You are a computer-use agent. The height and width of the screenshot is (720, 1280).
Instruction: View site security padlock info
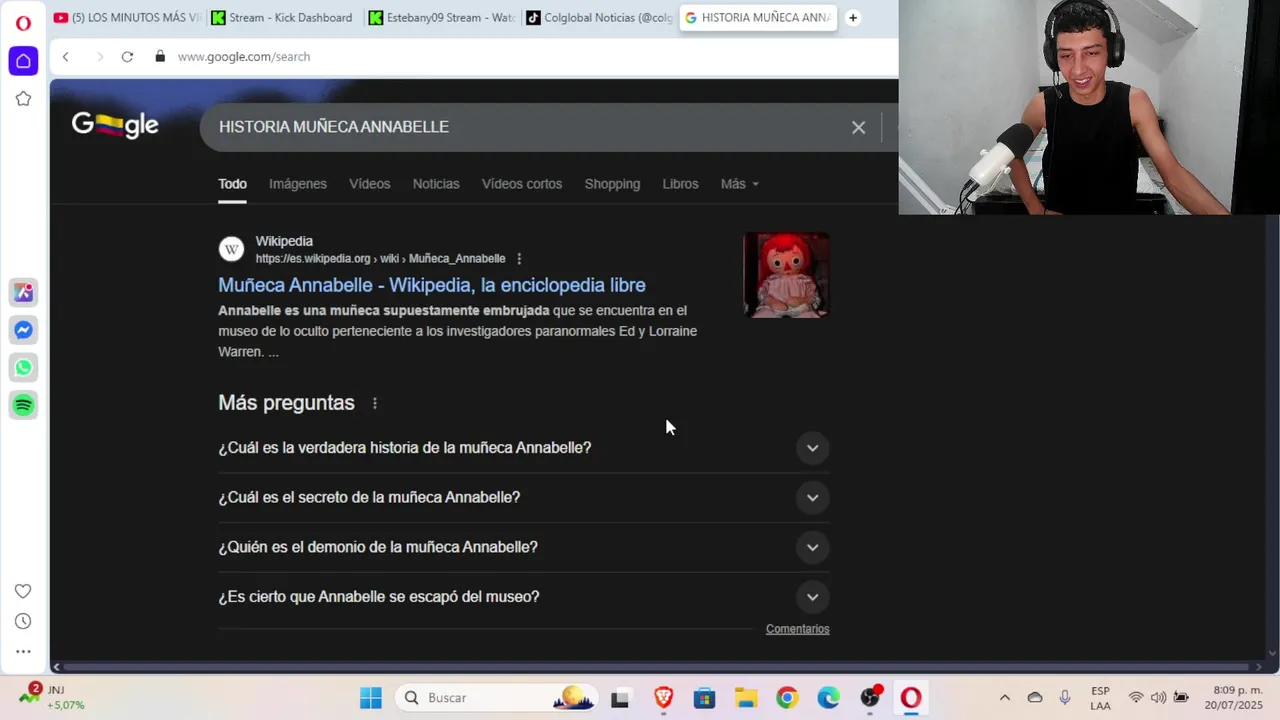click(x=160, y=57)
